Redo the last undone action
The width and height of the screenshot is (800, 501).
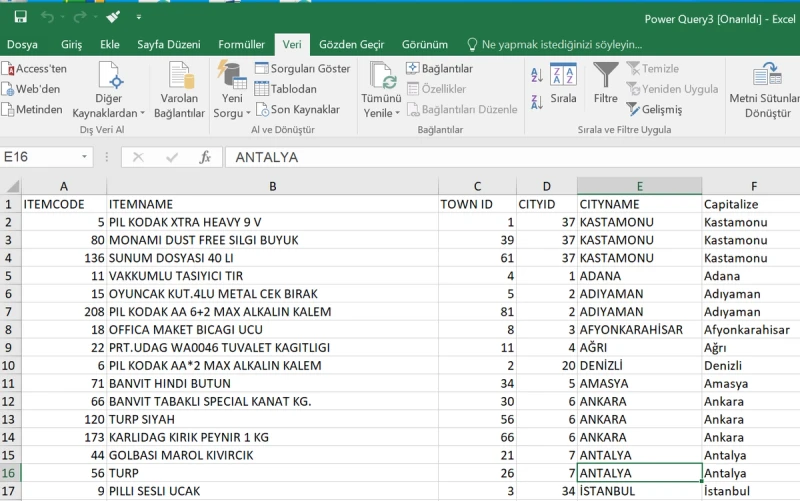click(80, 17)
